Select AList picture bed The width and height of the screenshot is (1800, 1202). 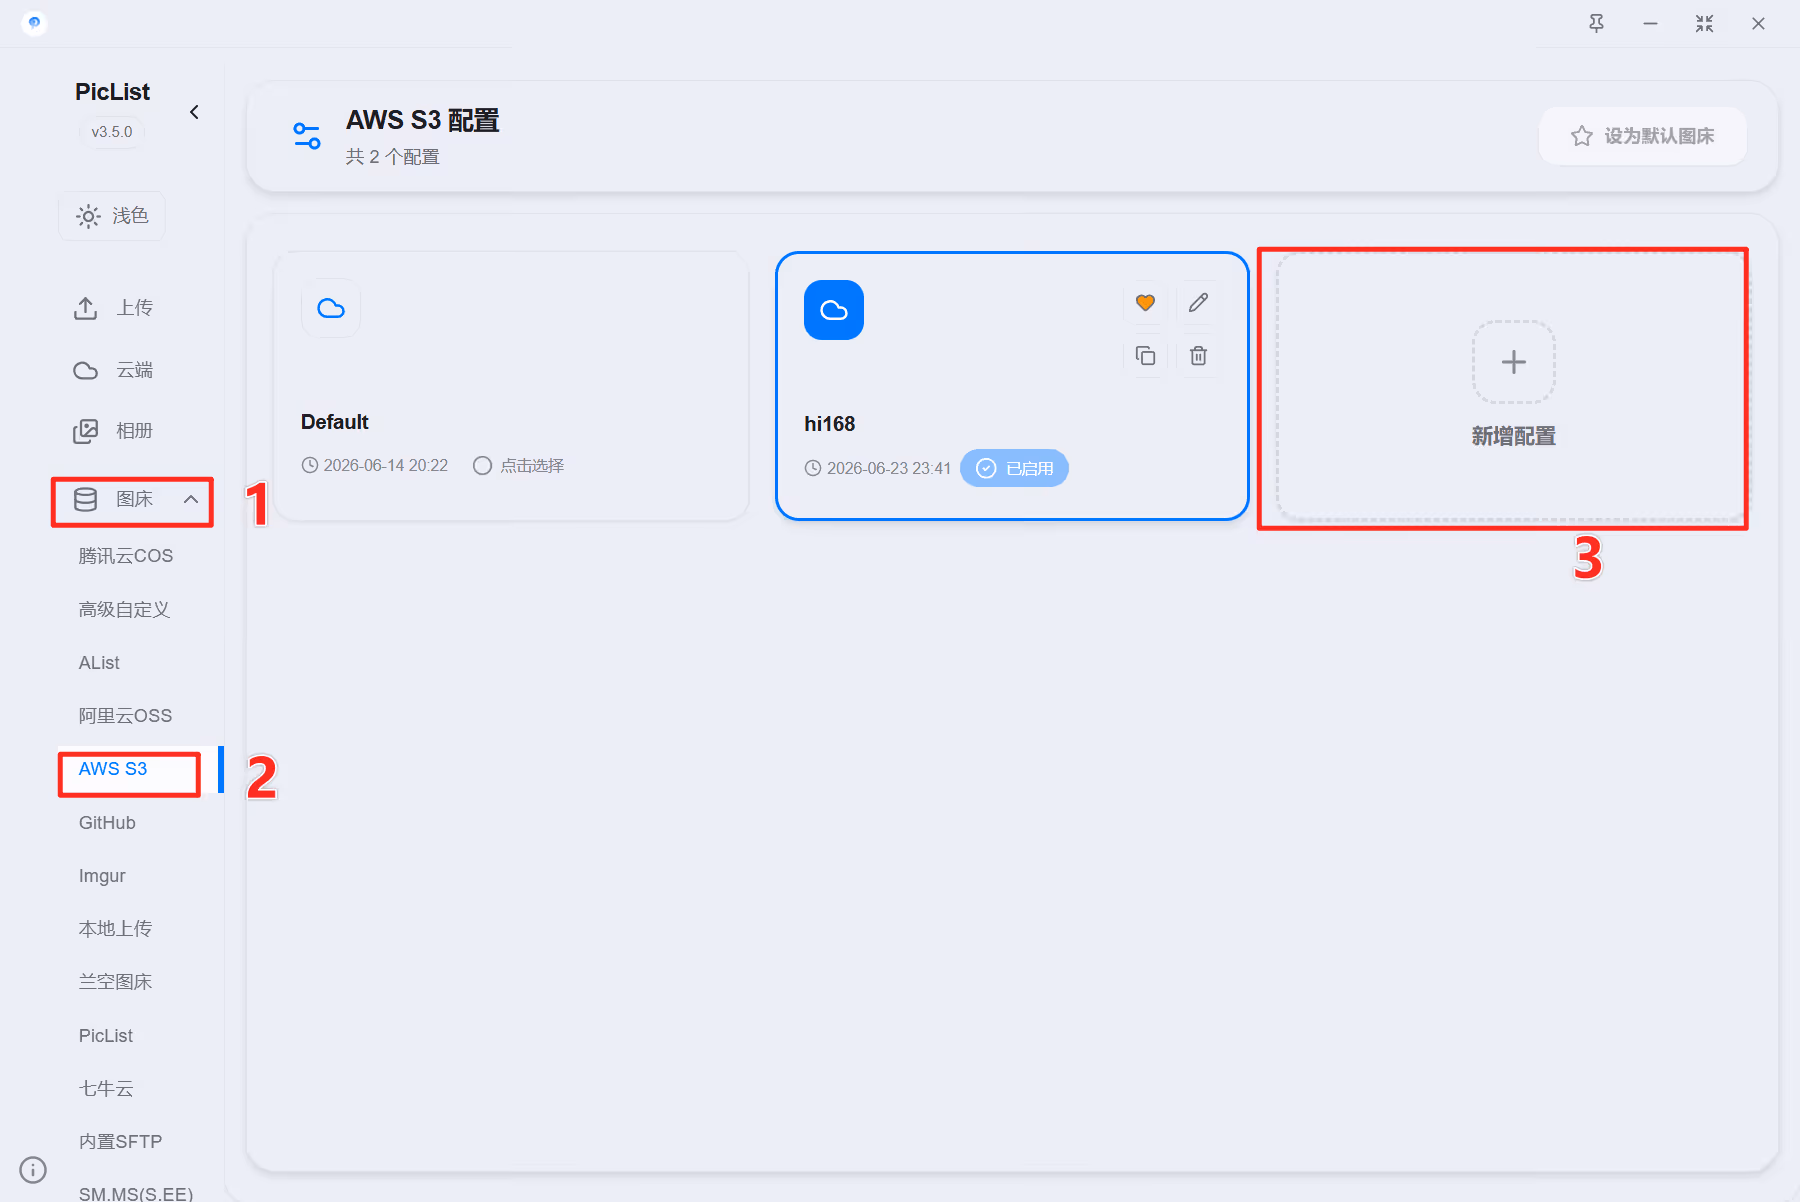pos(99,663)
